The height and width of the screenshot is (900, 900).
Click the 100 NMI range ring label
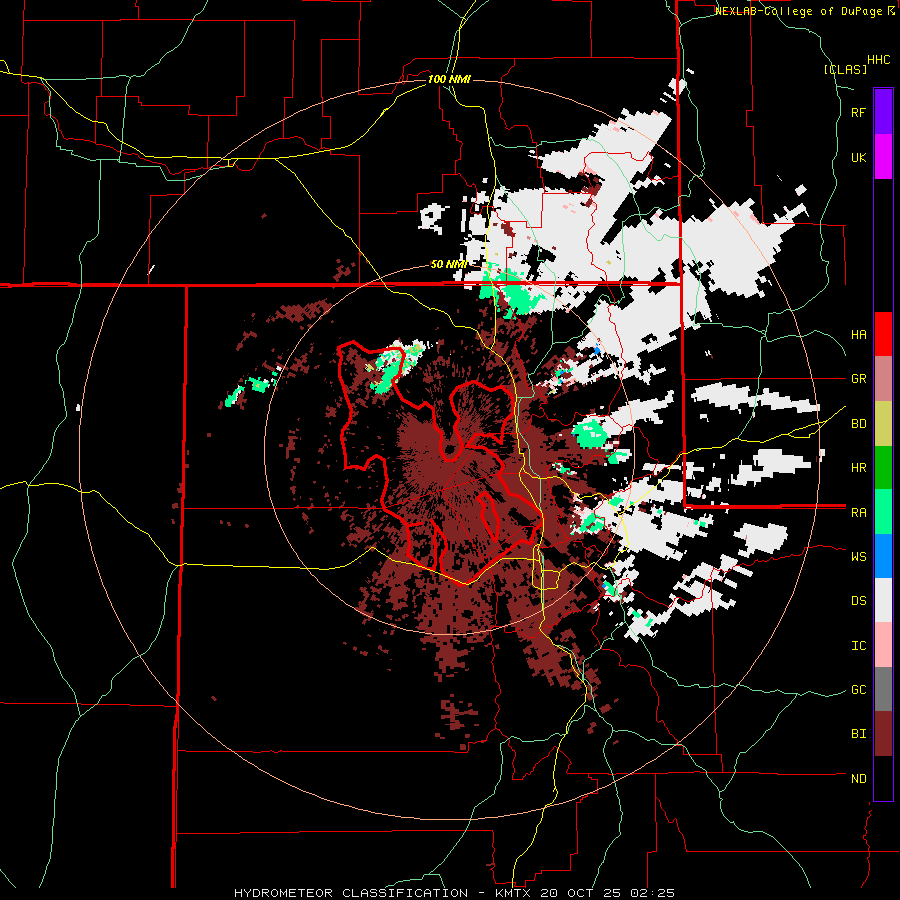(449, 79)
